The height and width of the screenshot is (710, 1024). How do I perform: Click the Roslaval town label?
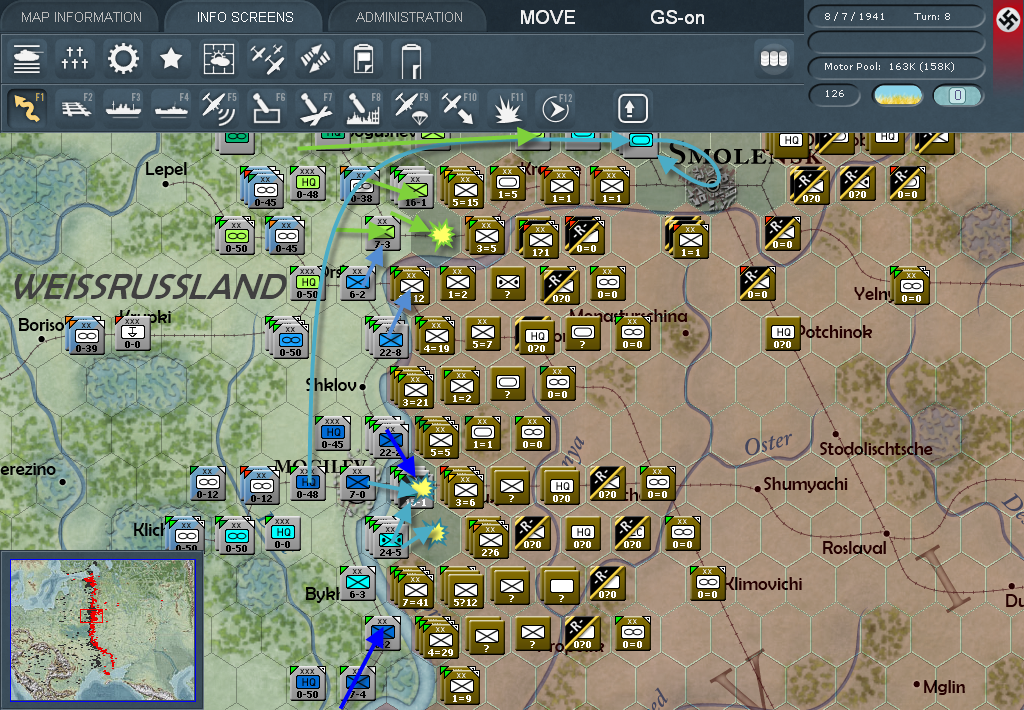coord(854,547)
